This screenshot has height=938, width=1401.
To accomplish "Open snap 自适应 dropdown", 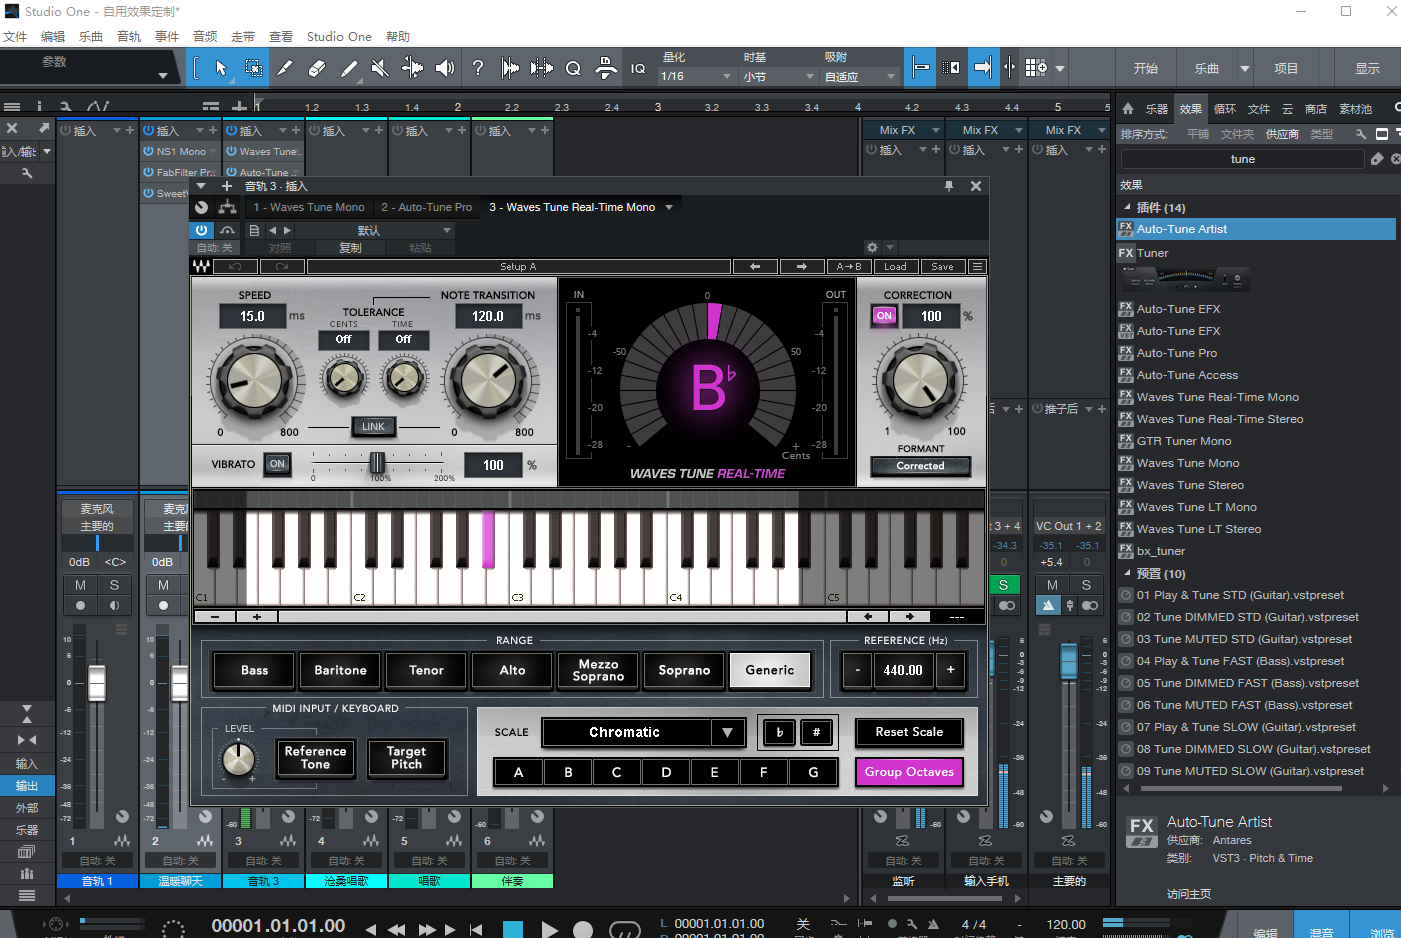I will point(860,76).
